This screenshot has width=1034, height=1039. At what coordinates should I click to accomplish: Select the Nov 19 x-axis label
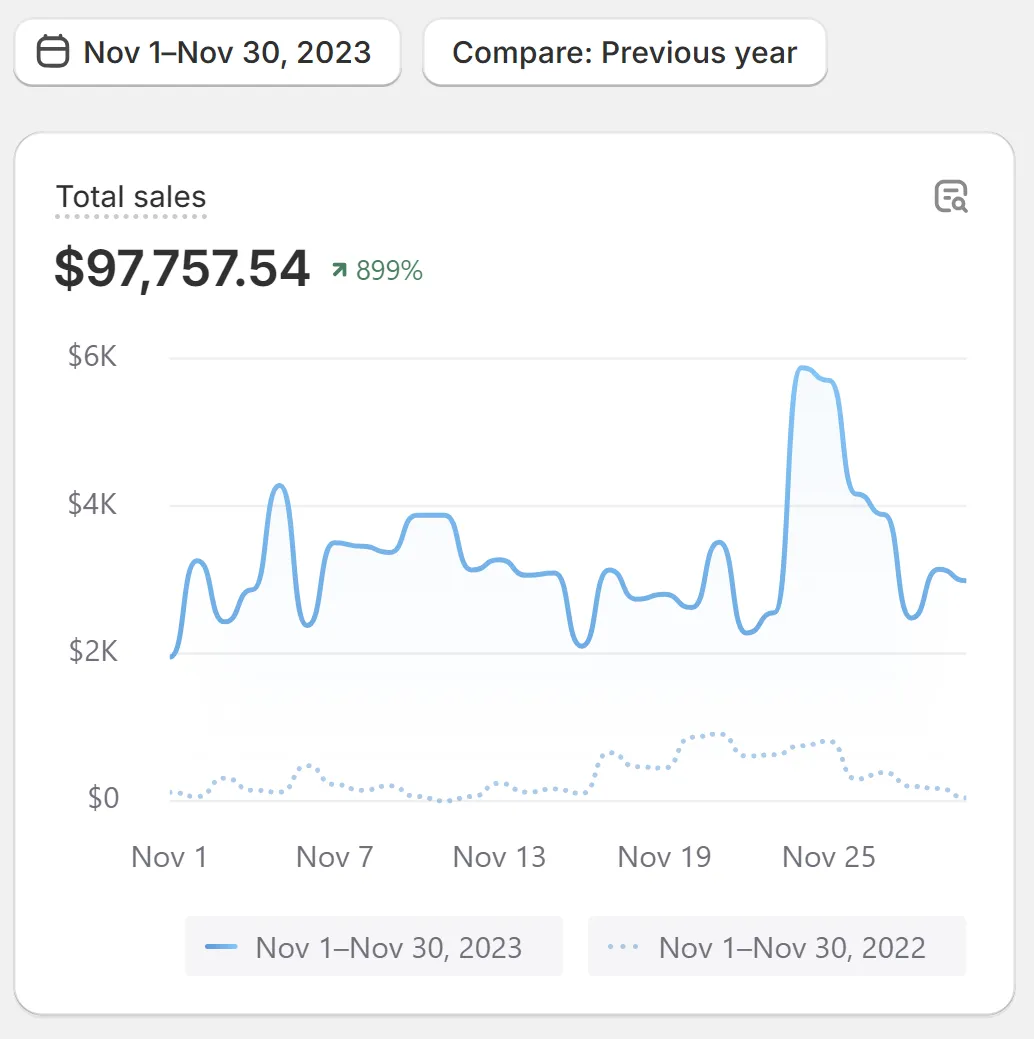(x=664, y=857)
